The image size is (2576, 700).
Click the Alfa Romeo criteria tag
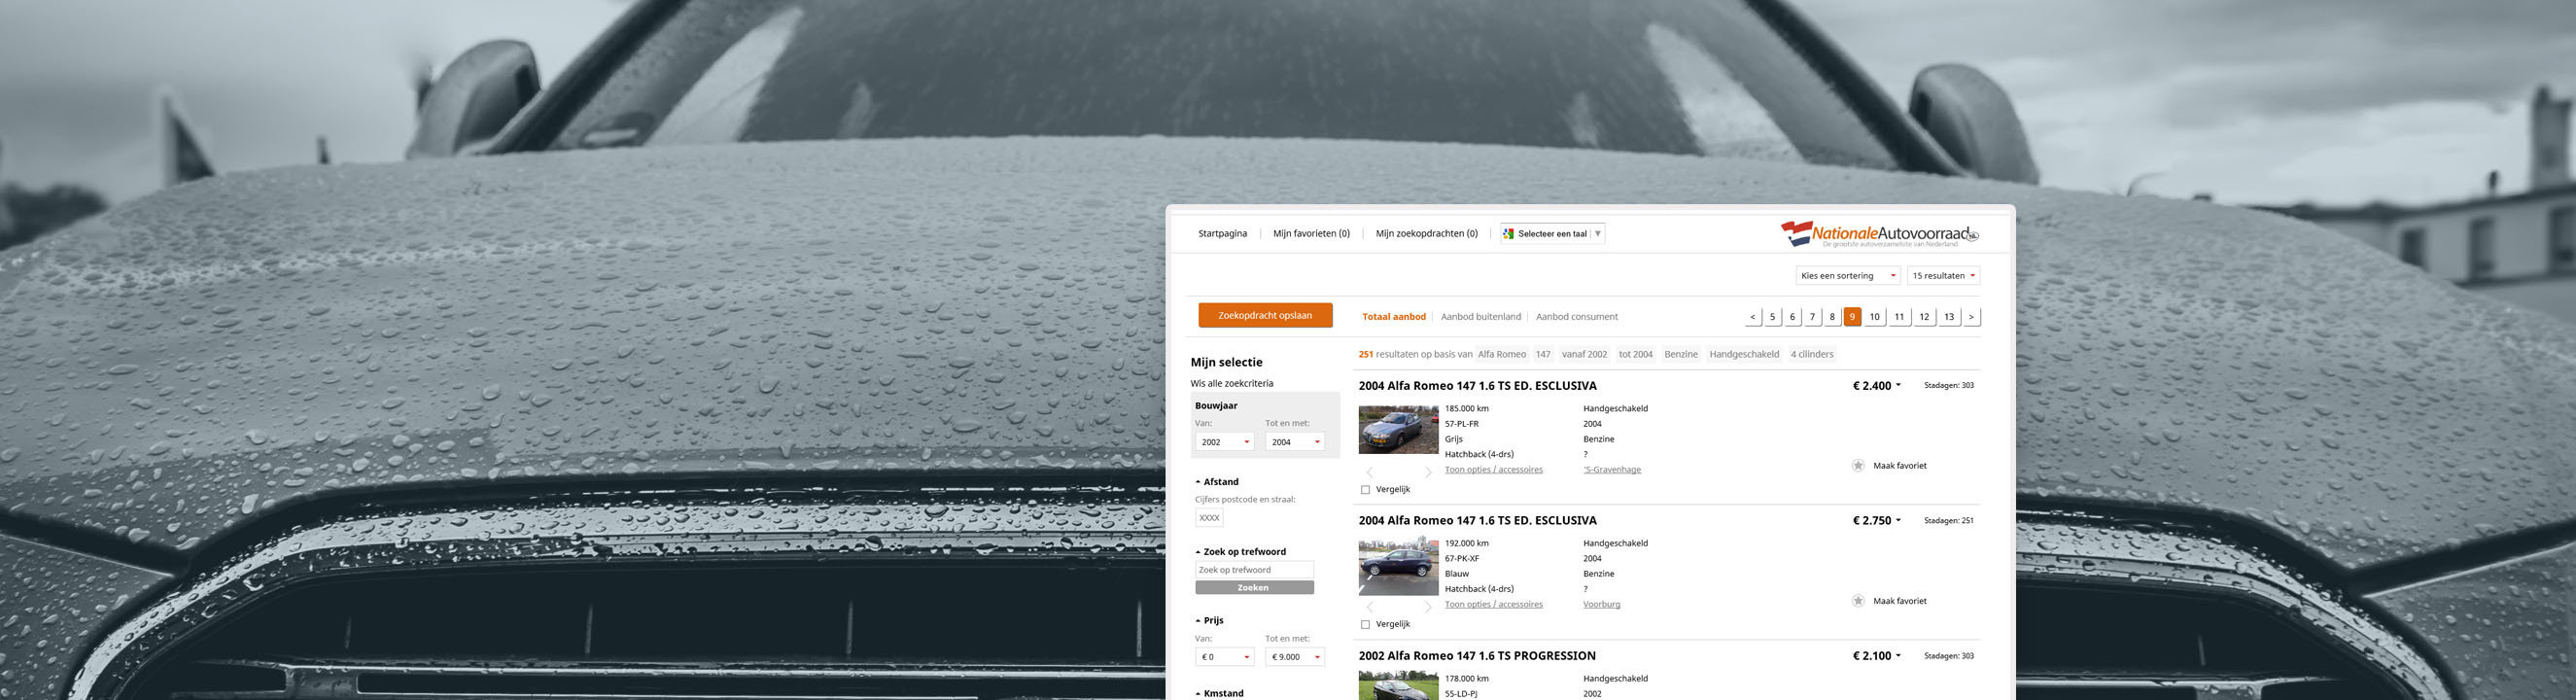1502,354
